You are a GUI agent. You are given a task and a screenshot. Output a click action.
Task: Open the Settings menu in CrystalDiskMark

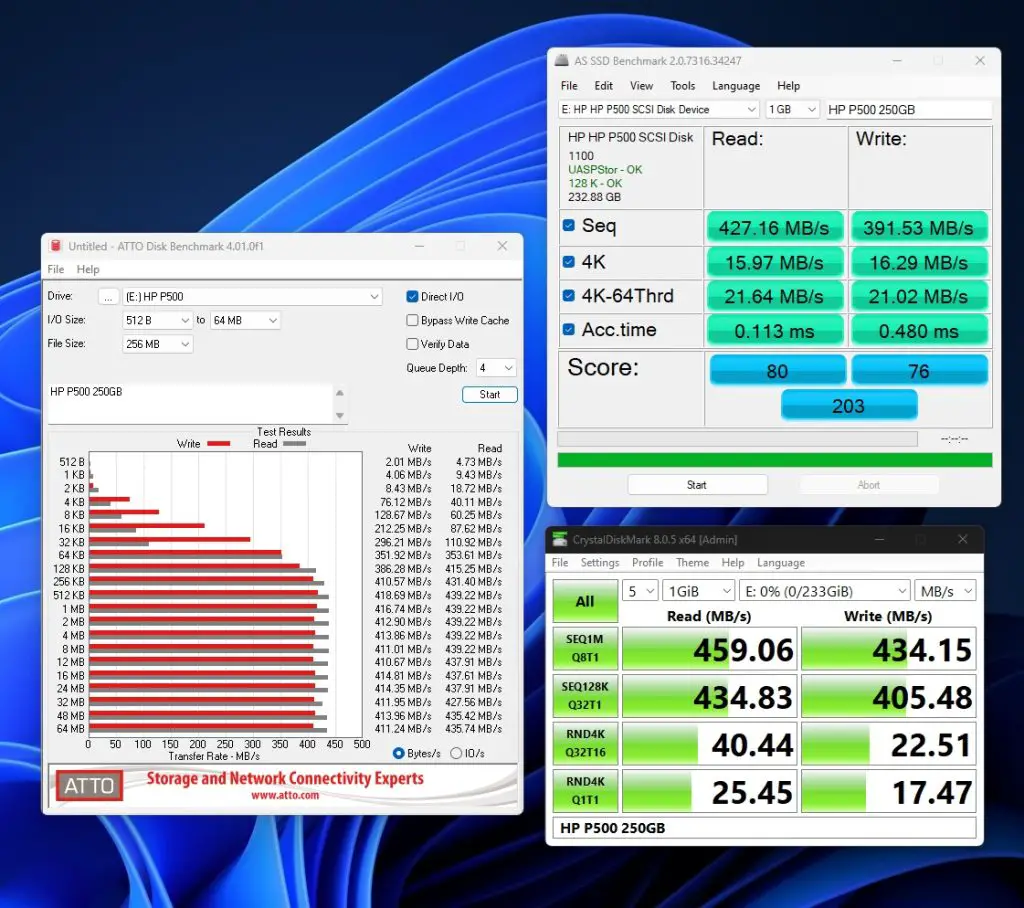tap(600, 562)
